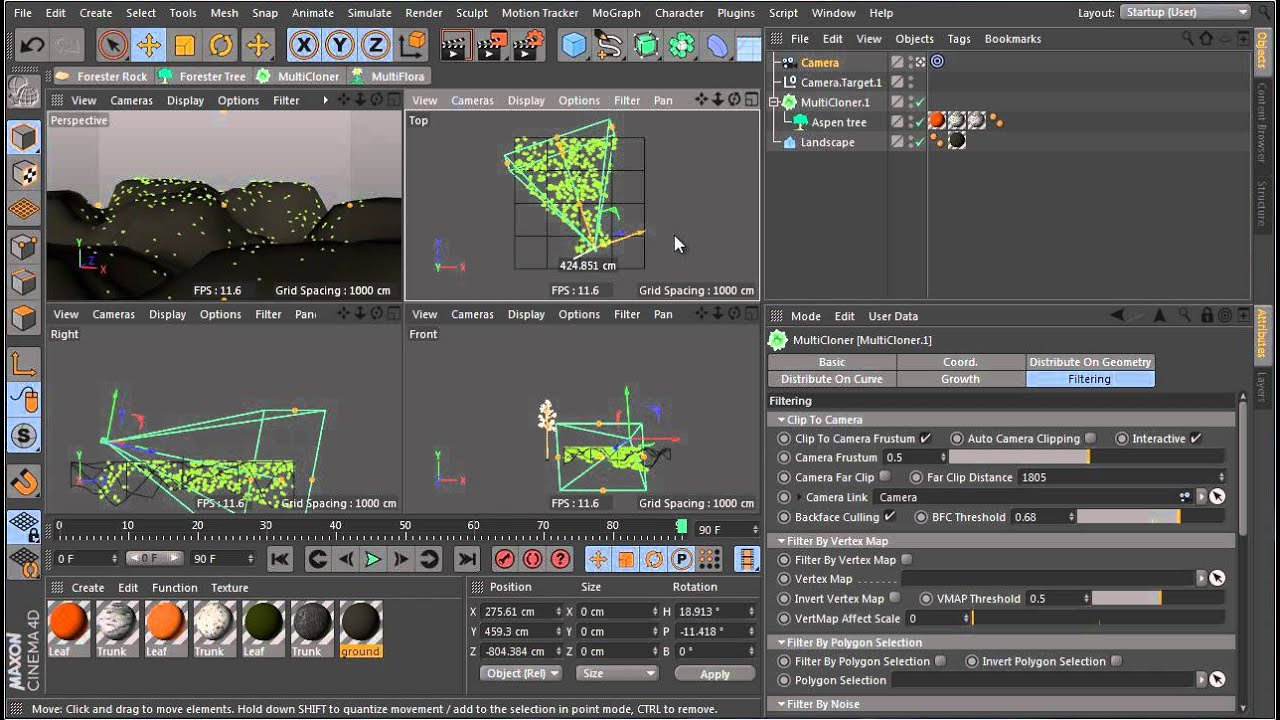This screenshot has width=1280, height=720.
Task: Open the Object (Rel) dropdown
Action: pos(521,673)
